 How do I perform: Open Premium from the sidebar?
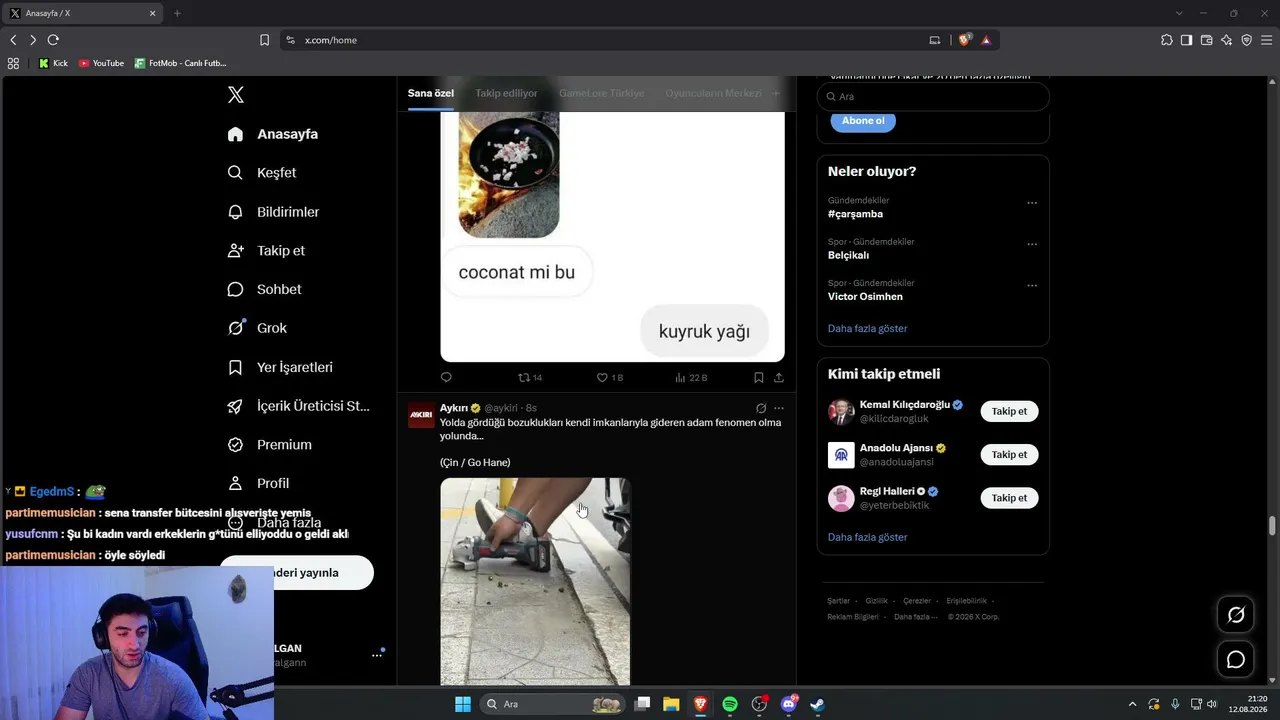[x=269, y=445]
